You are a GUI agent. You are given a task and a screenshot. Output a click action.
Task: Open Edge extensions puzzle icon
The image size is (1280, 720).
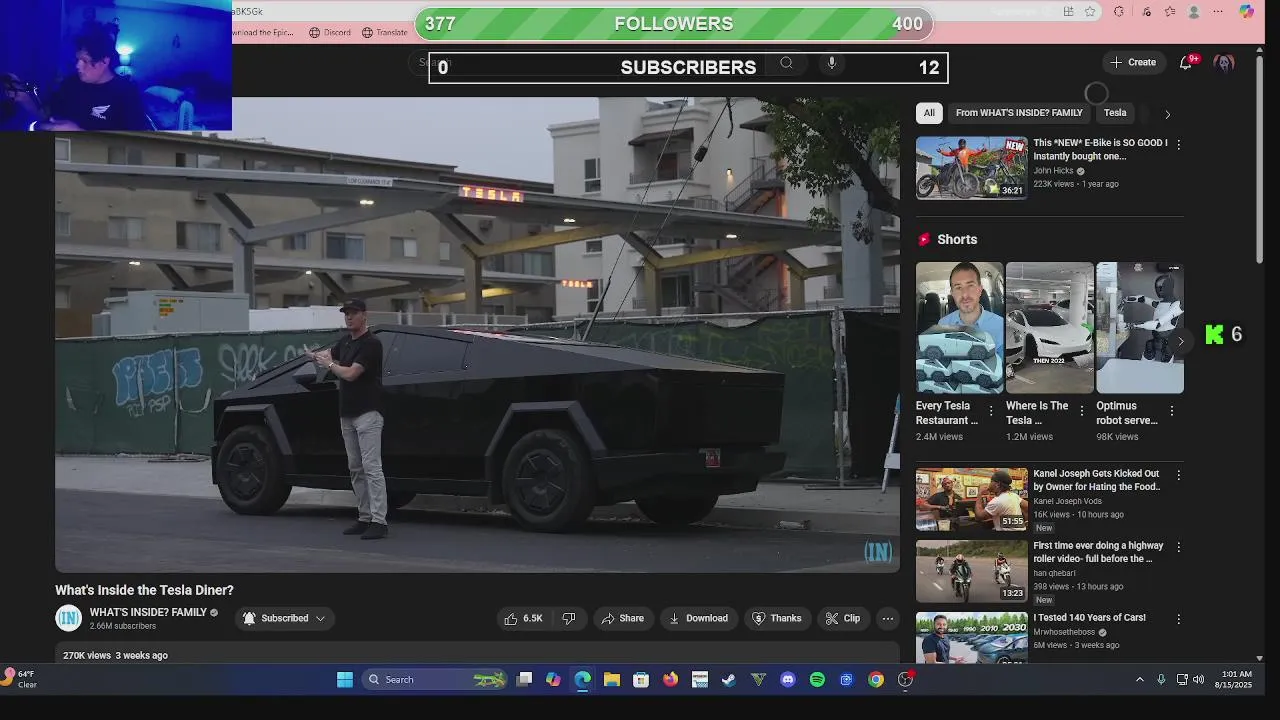pyautogui.click(x=1119, y=12)
